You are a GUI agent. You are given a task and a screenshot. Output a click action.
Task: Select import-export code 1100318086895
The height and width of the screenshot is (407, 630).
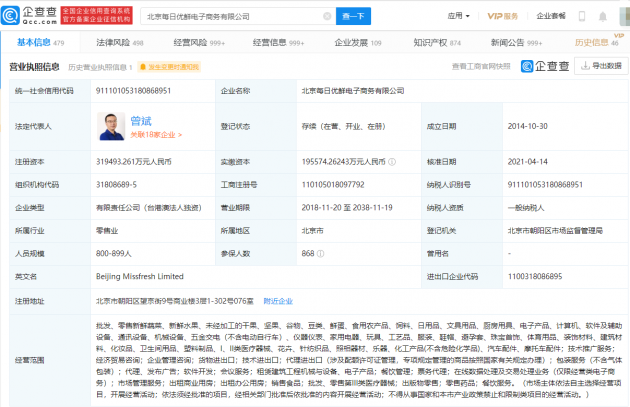click(x=535, y=276)
